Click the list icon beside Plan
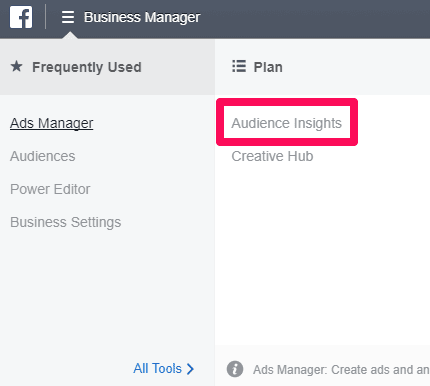 pos(239,66)
